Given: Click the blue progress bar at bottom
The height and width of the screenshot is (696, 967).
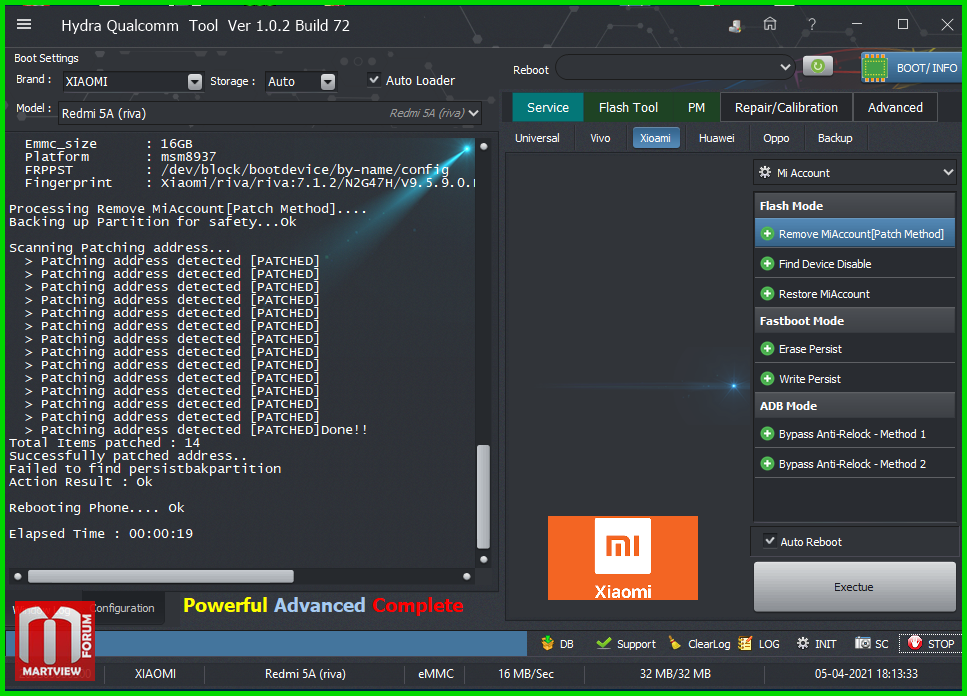Looking at the screenshot, I should point(266,644).
